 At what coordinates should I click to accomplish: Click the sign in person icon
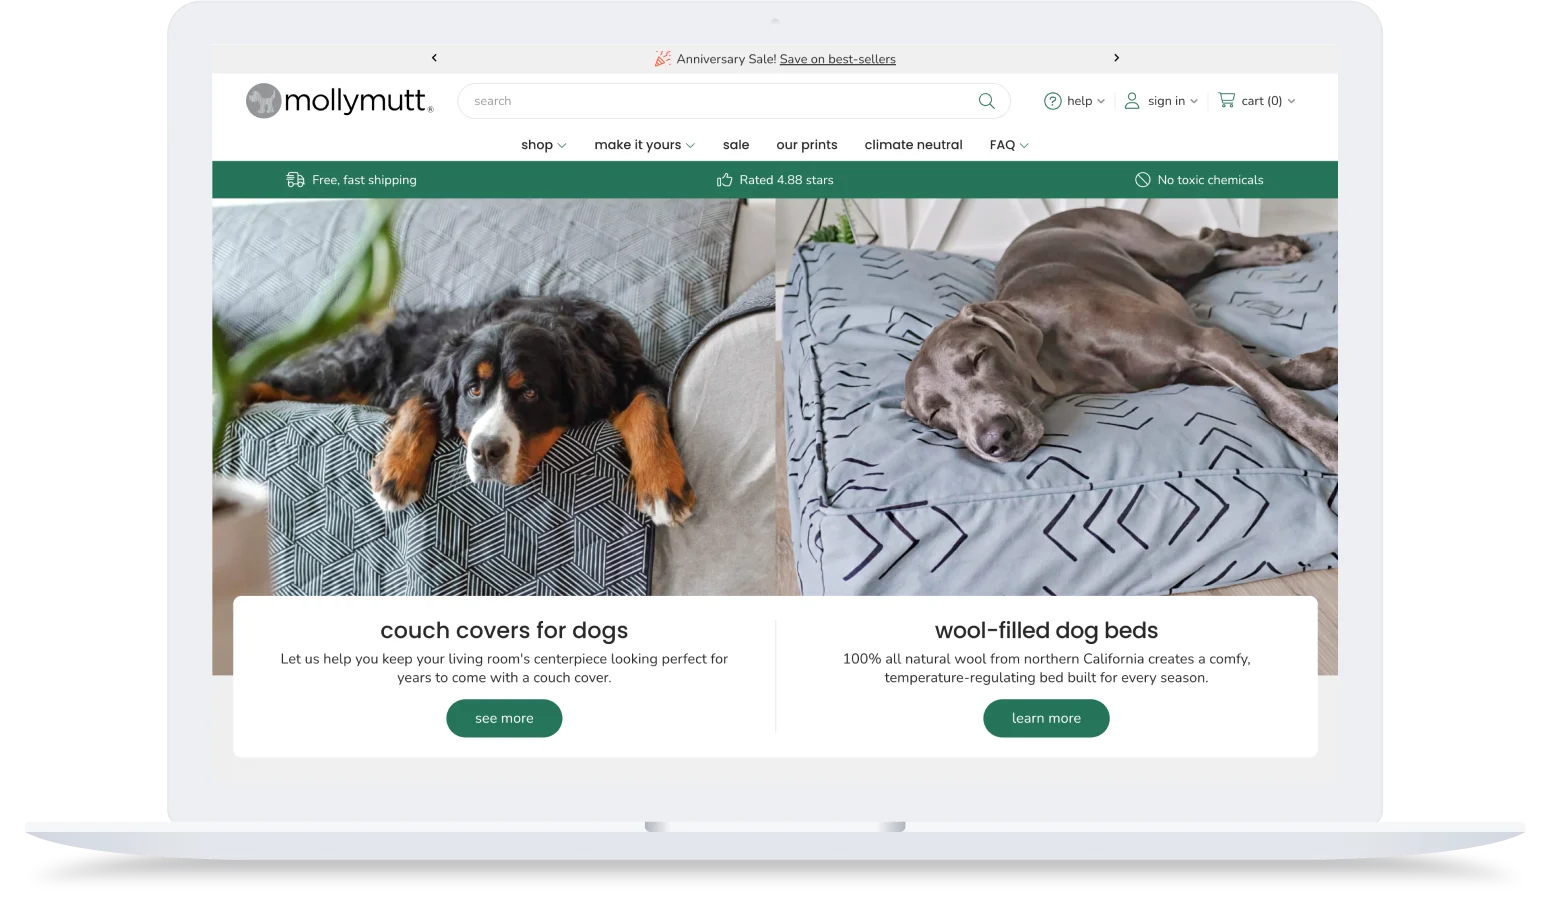pos(1132,100)
